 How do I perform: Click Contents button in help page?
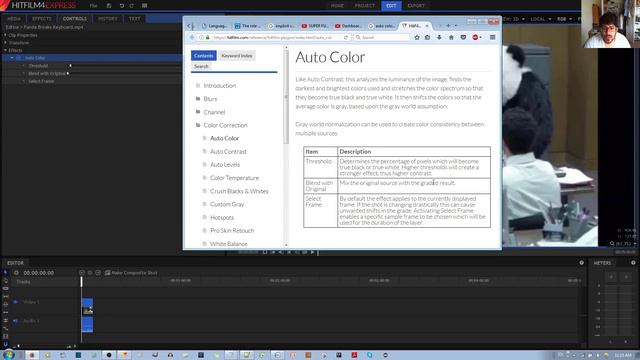[204, 56]
